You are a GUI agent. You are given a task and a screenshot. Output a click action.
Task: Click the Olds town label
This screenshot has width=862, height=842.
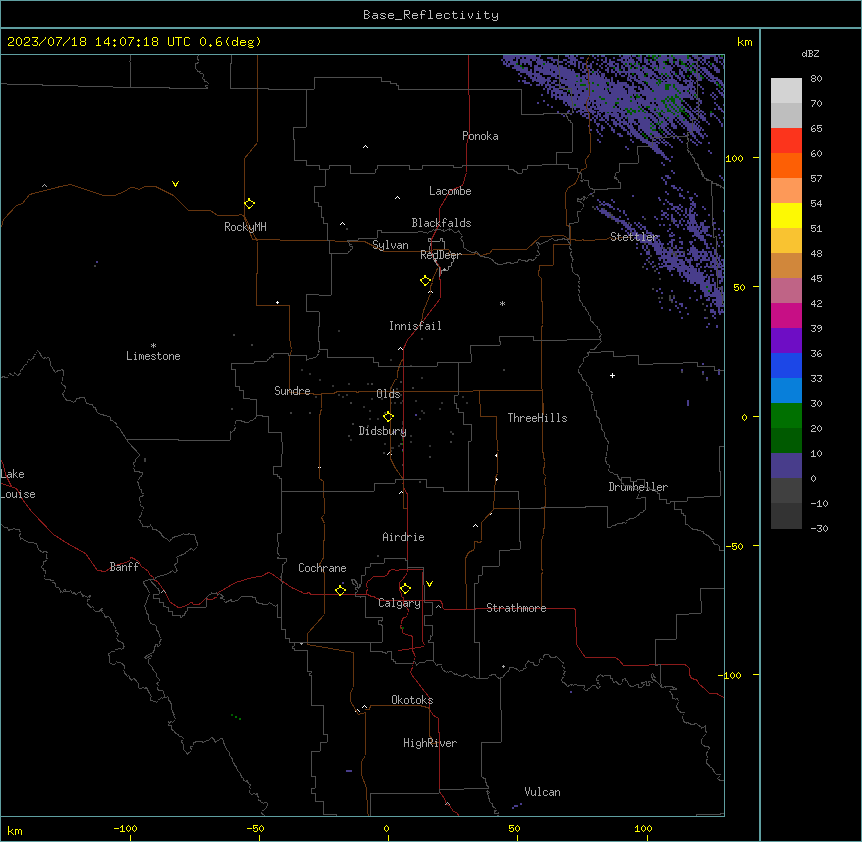[x=388, y=394]
